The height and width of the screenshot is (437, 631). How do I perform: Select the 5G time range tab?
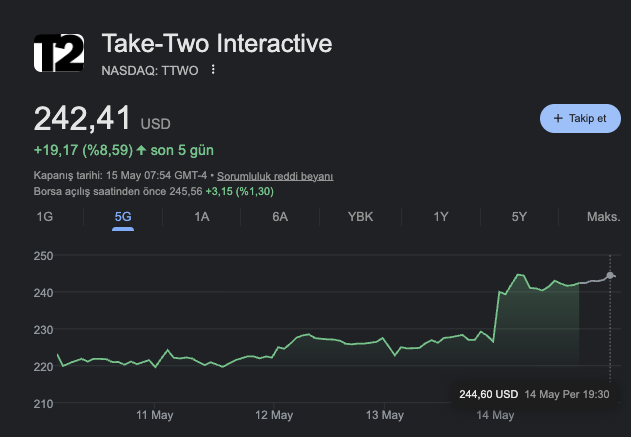point(123,217)
